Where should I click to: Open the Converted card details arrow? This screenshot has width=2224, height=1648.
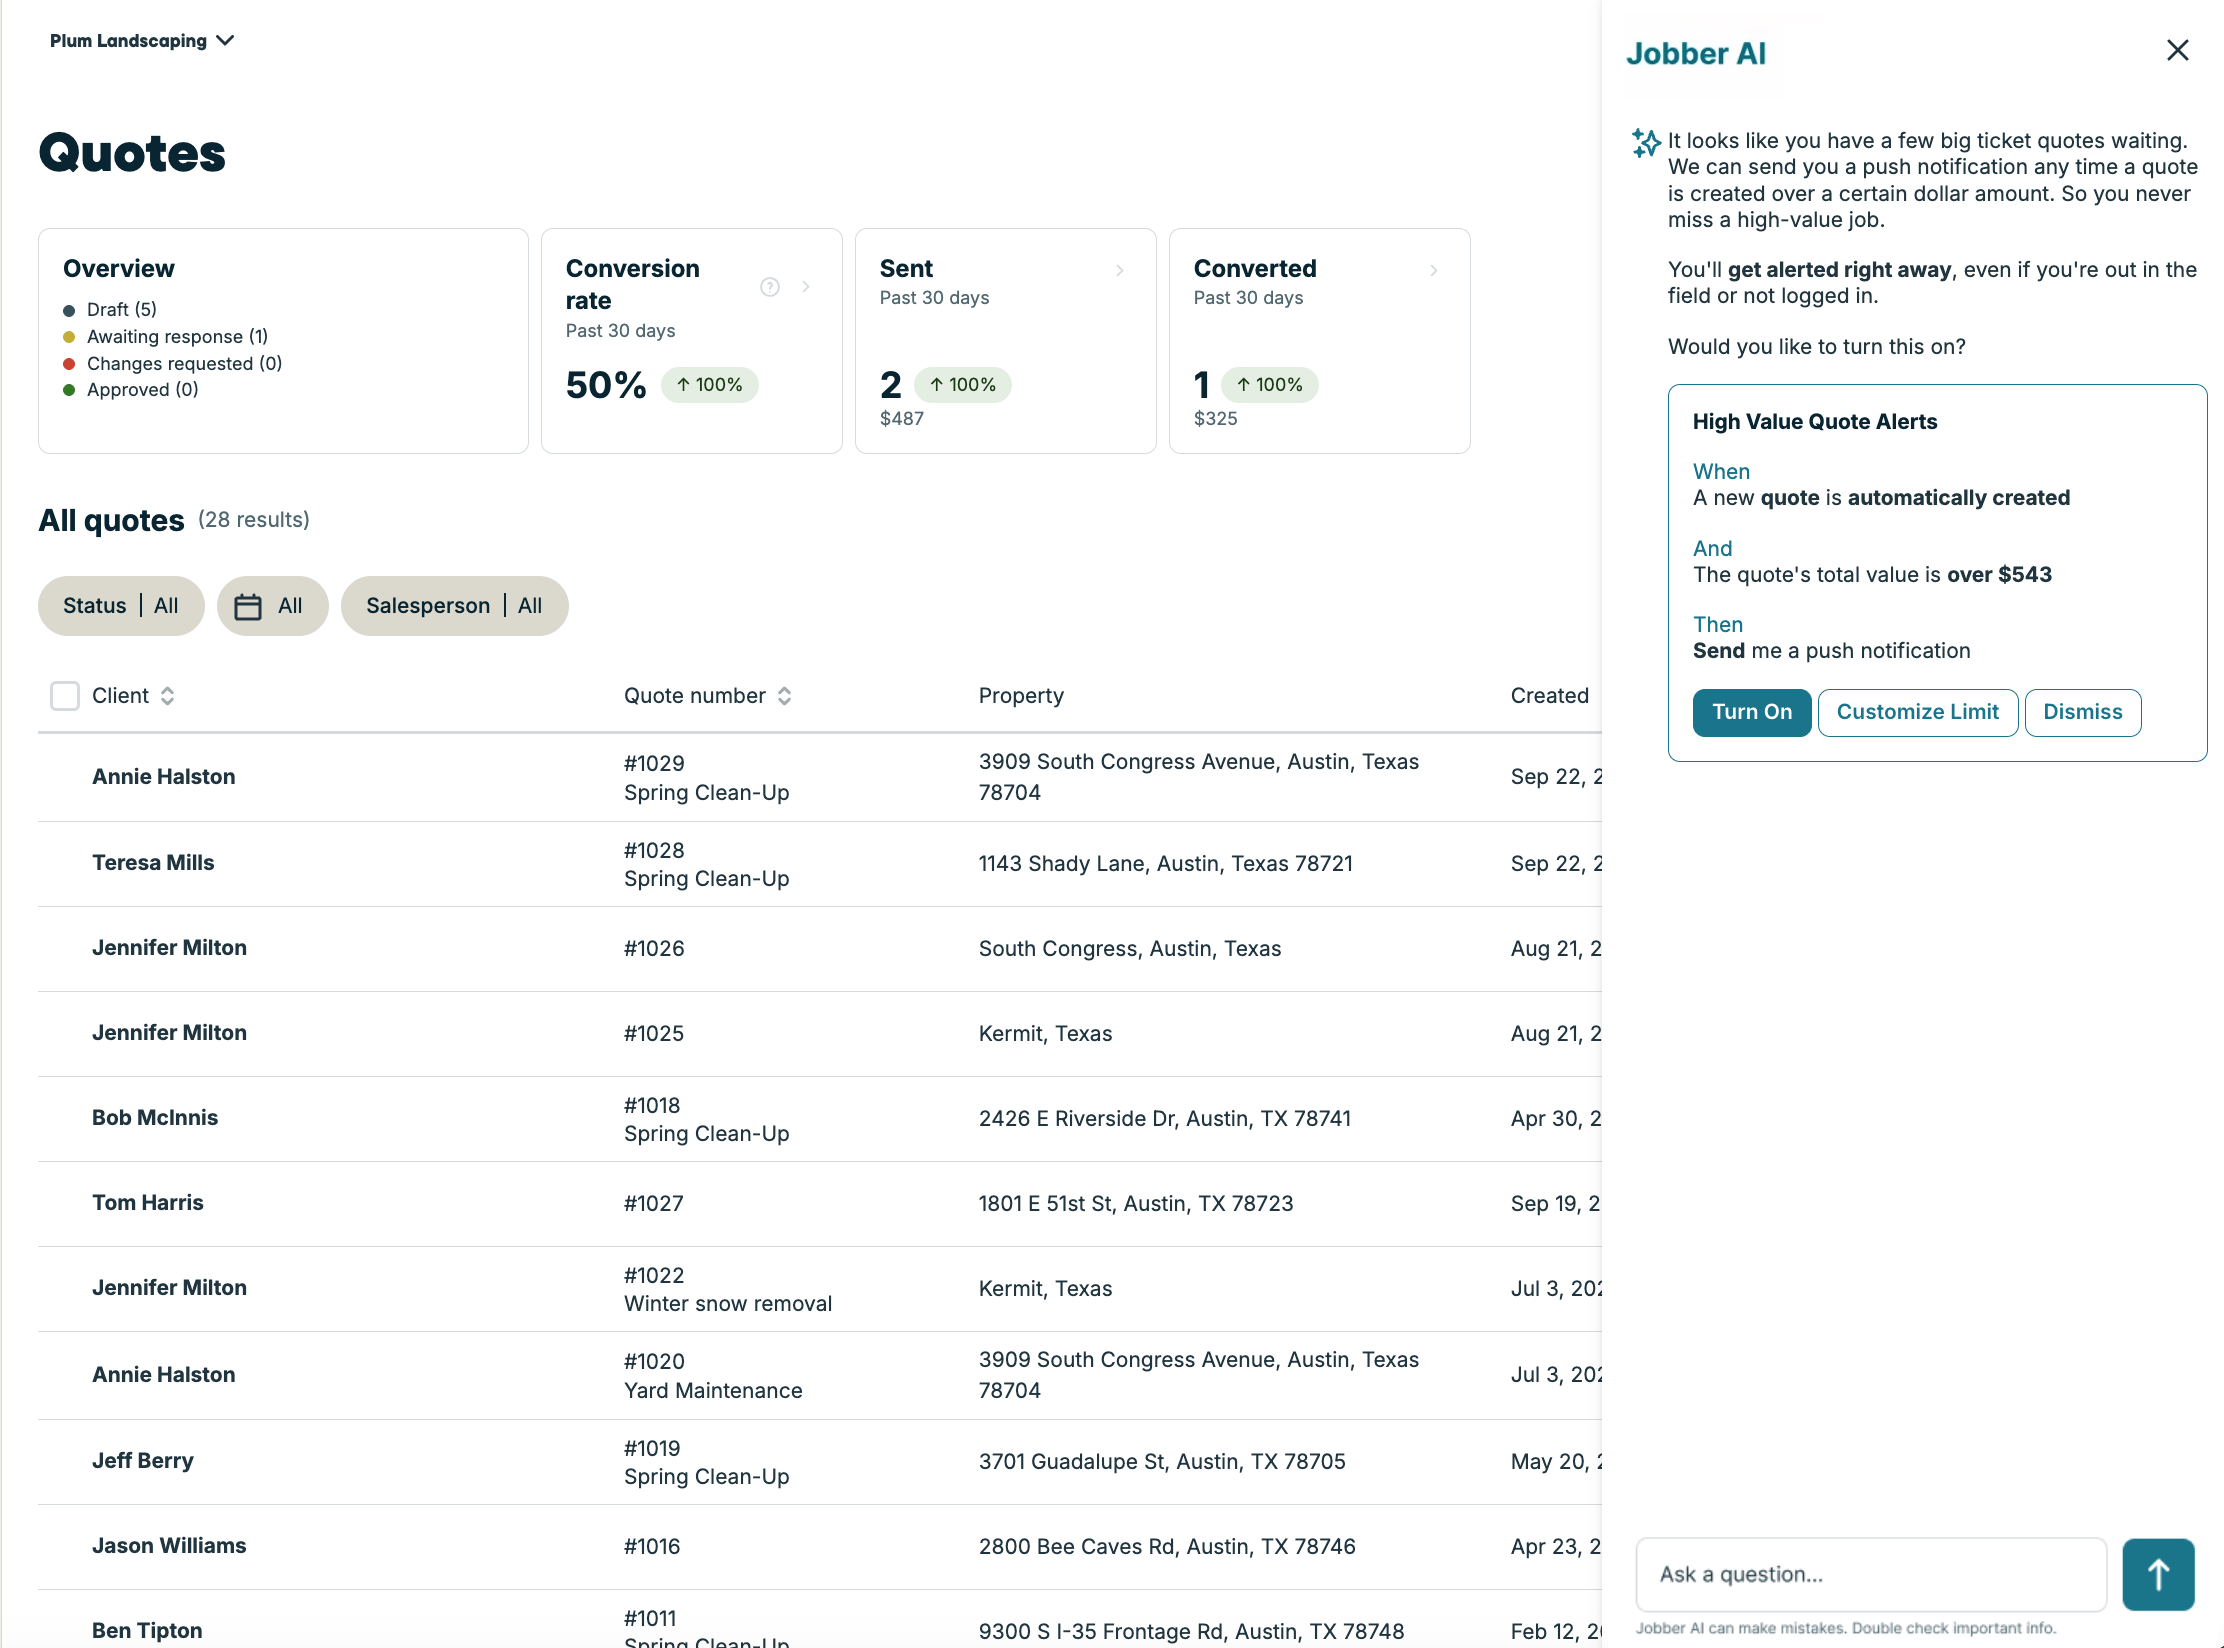coord(1433,271)
